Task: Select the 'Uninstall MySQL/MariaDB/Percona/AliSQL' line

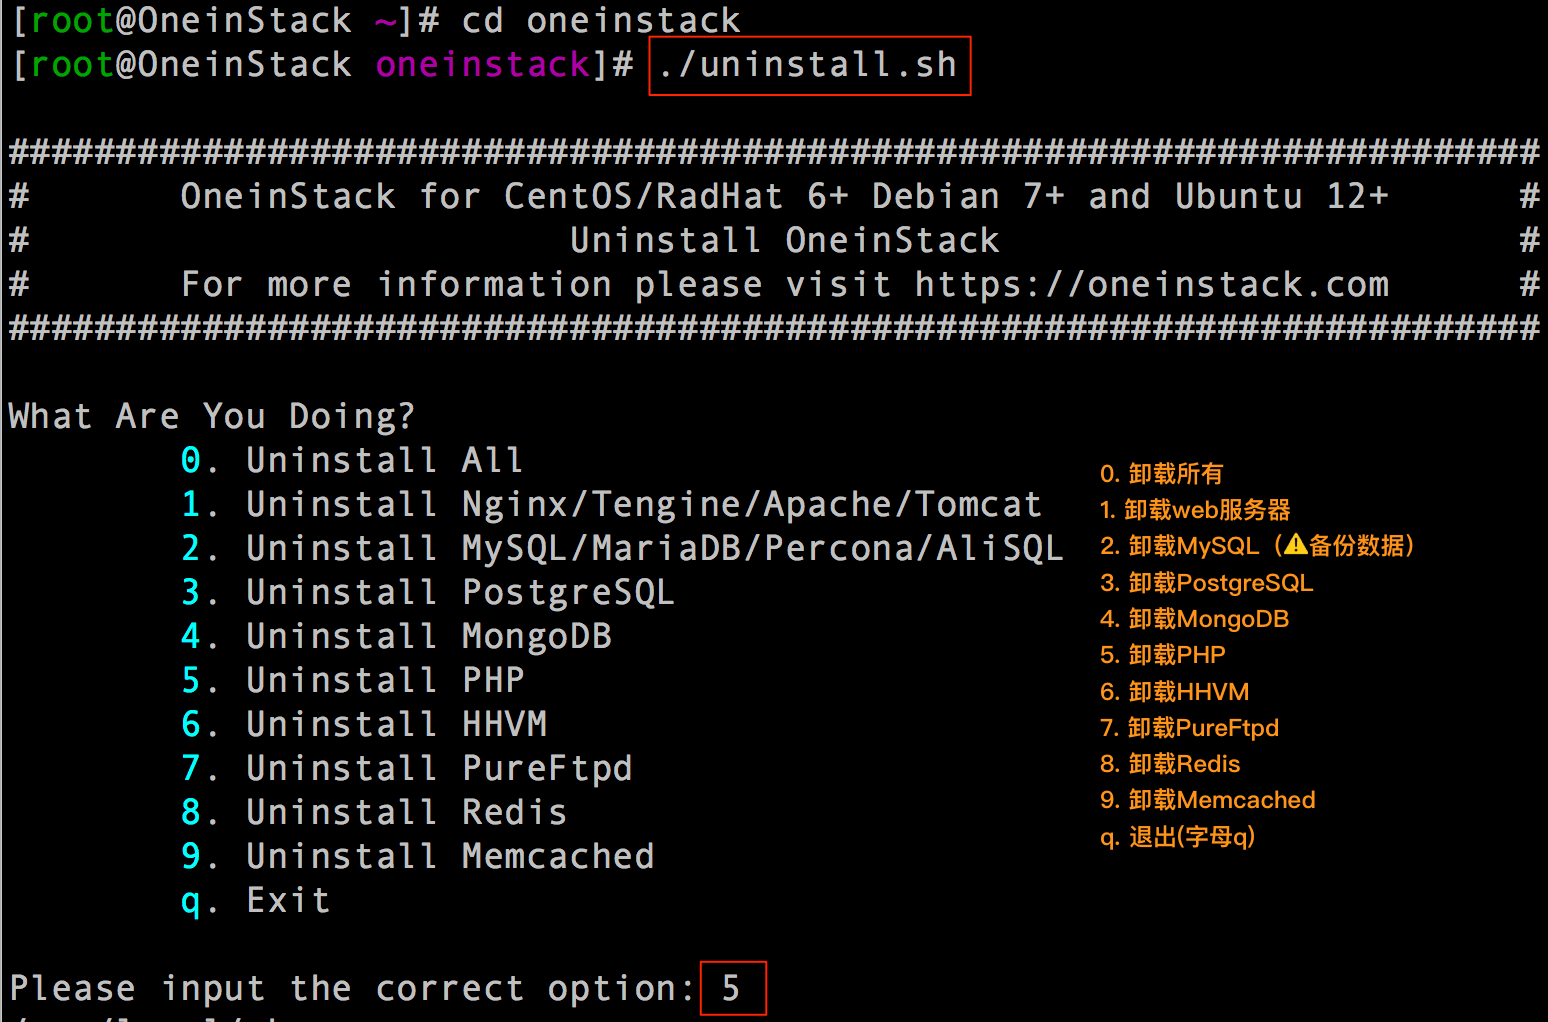Action: 622,549
